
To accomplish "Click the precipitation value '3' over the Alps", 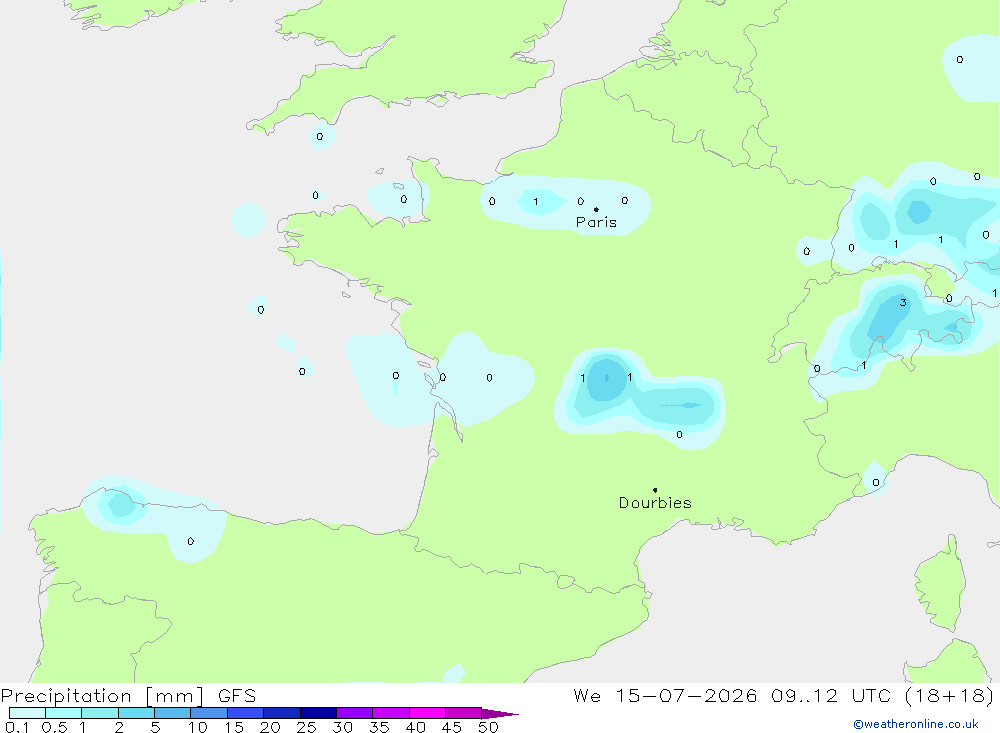I will (x=903, y=302).
